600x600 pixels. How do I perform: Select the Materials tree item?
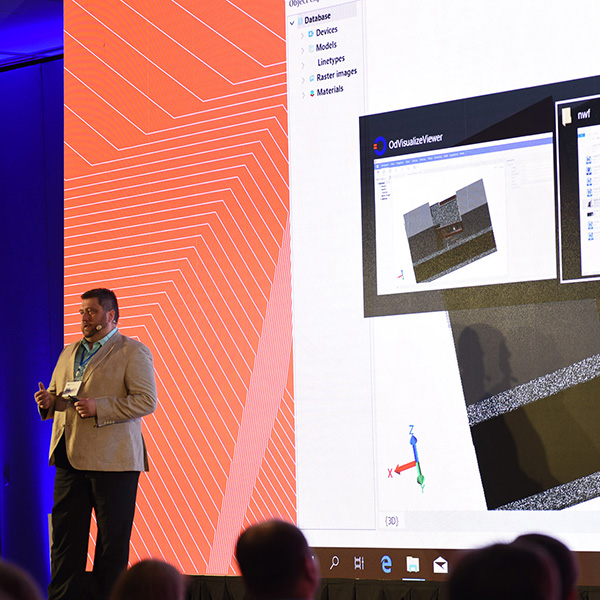pyautogui.click(x=330, y=91)
